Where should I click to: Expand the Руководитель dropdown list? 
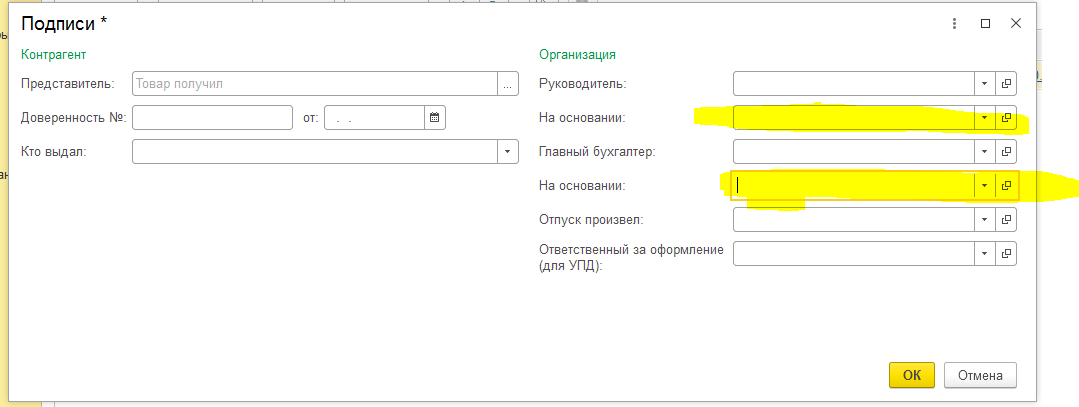[985, 84]
